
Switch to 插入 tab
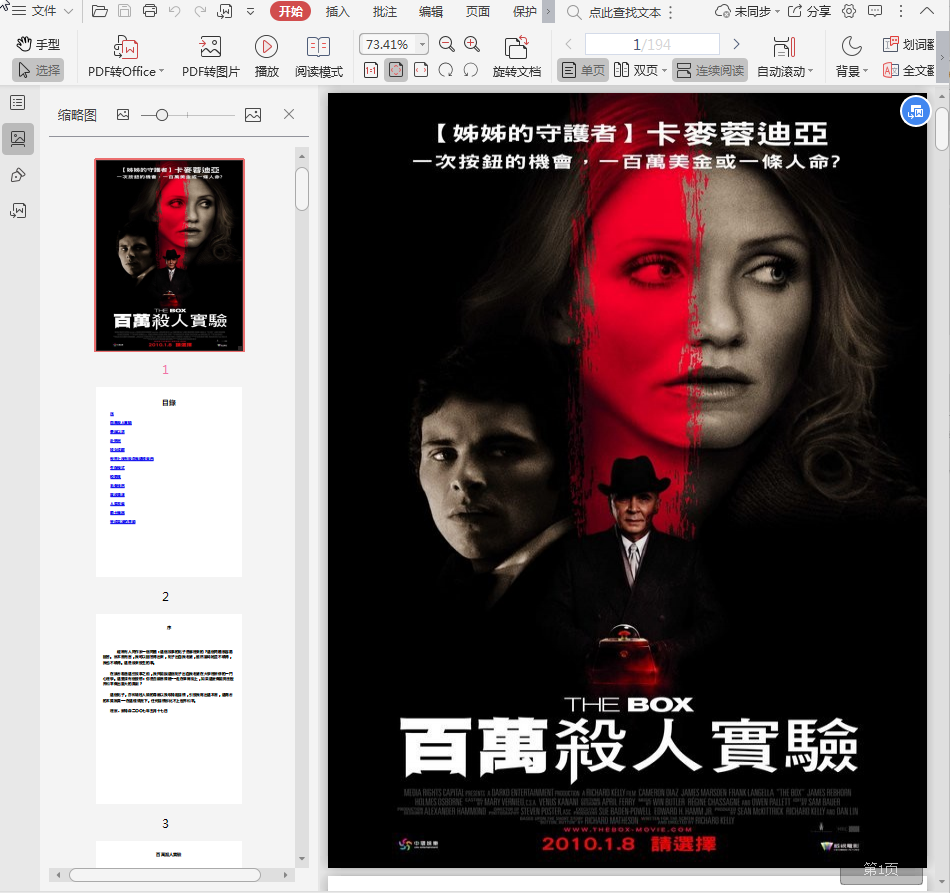coord(337,12)
